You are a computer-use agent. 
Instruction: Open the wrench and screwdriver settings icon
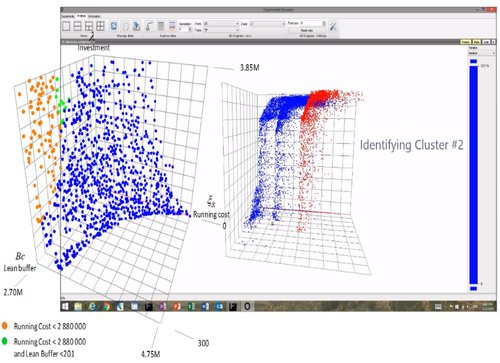point(332,26)
